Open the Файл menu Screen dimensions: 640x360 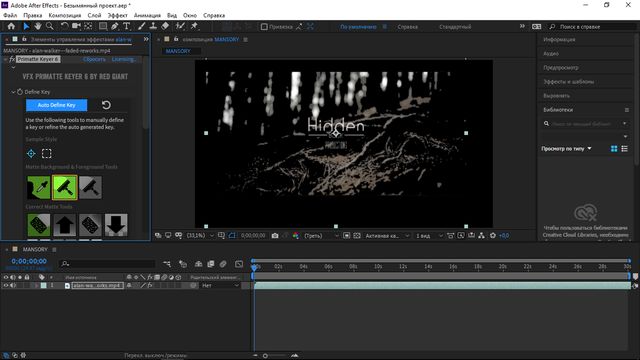[10, 15]
